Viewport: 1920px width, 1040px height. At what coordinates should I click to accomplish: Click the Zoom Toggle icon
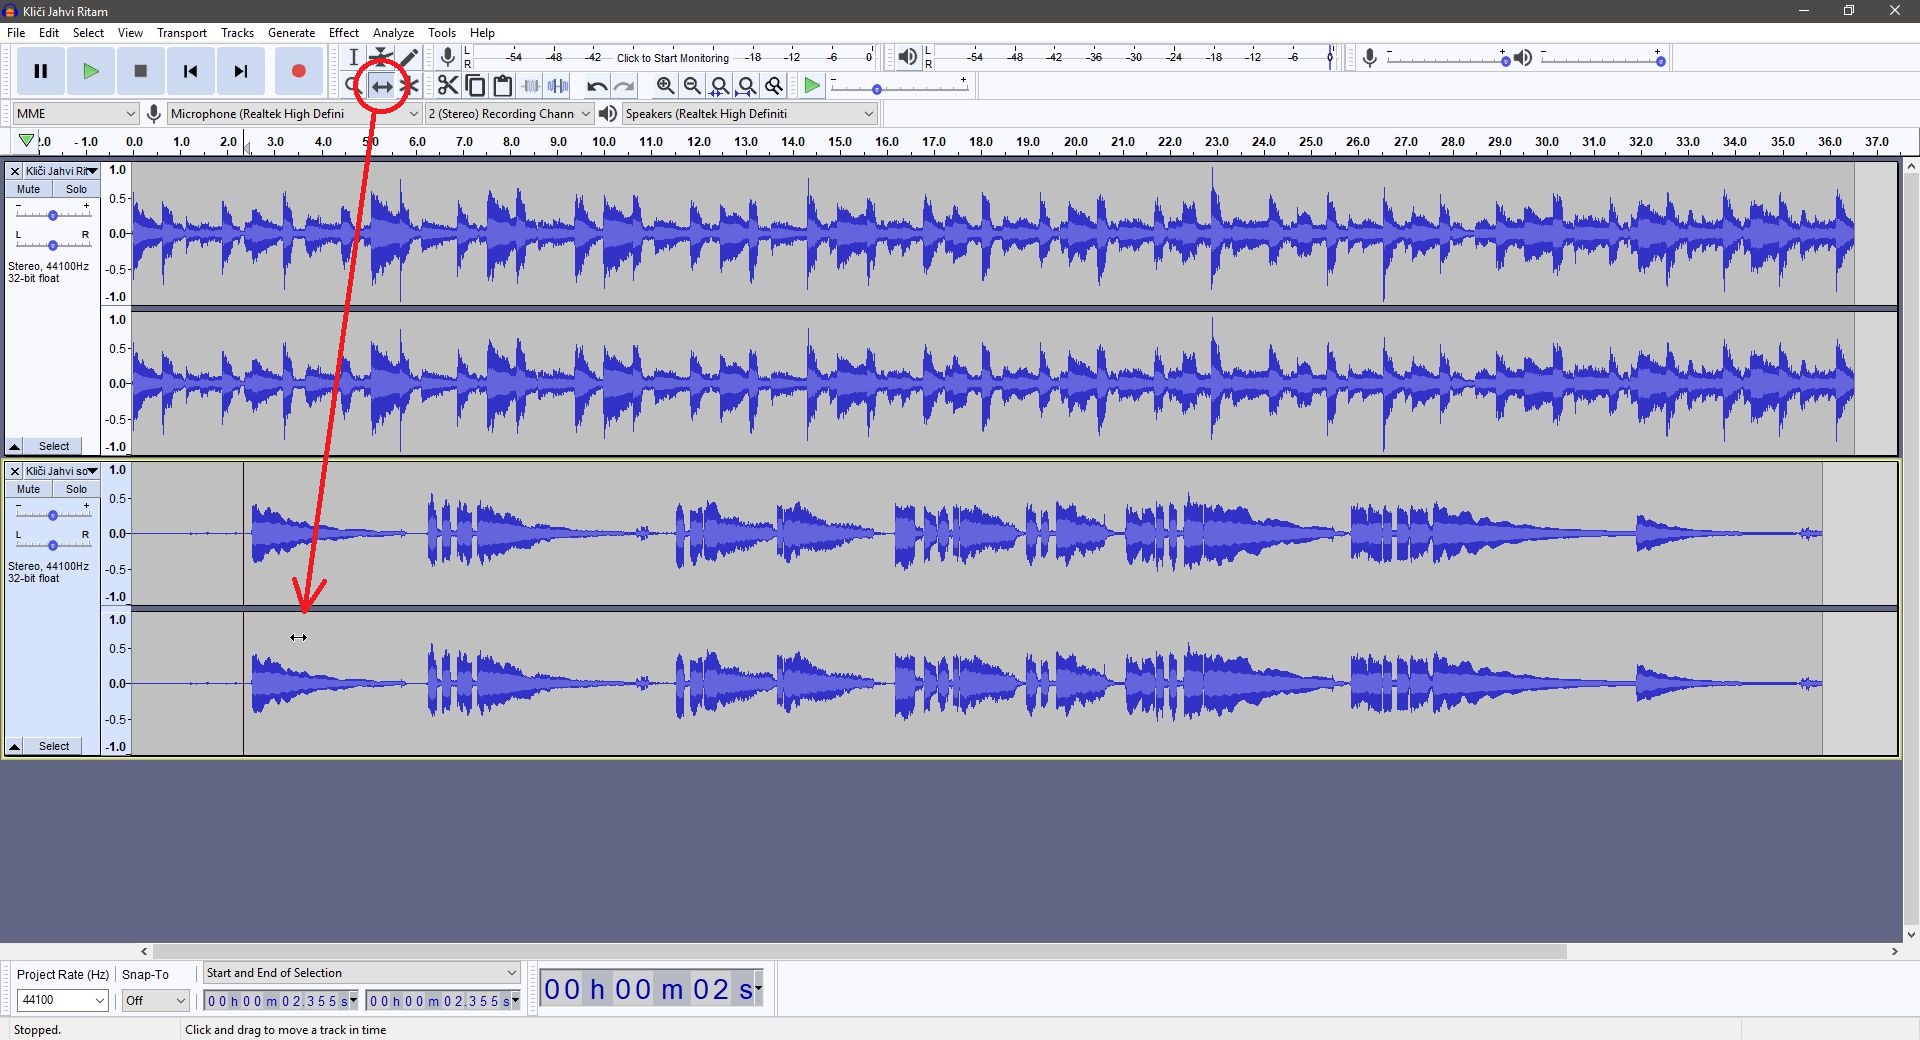coord(773,86)
